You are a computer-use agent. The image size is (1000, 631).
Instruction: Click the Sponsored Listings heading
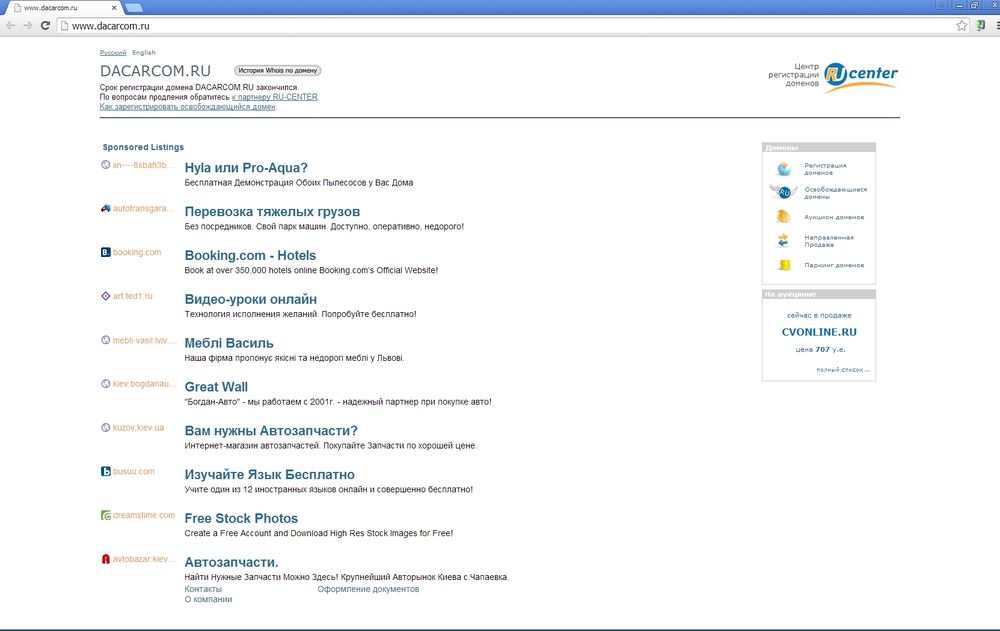click(x=143, y=147)
